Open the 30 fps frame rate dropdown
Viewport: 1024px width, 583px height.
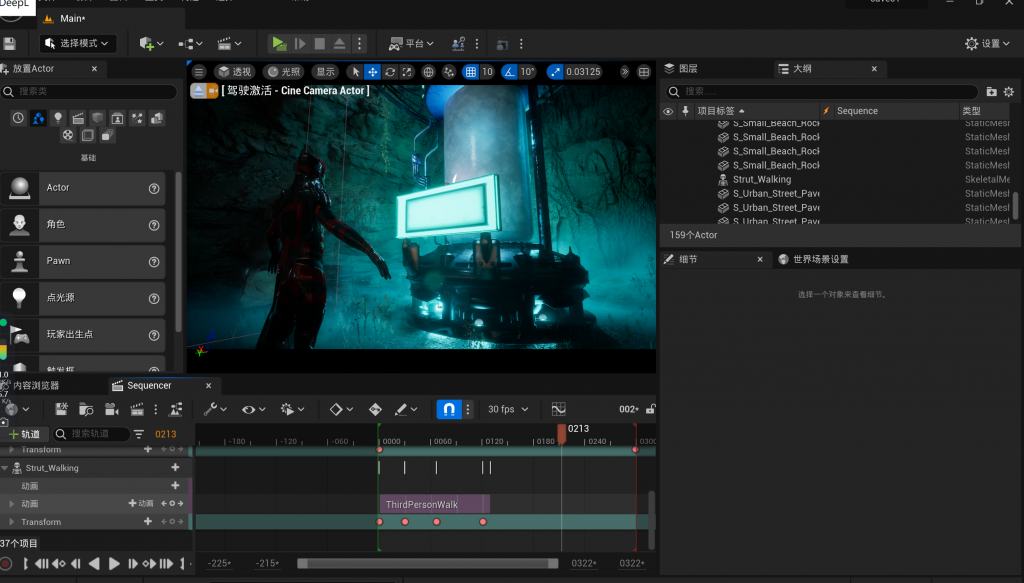(508, 409)
